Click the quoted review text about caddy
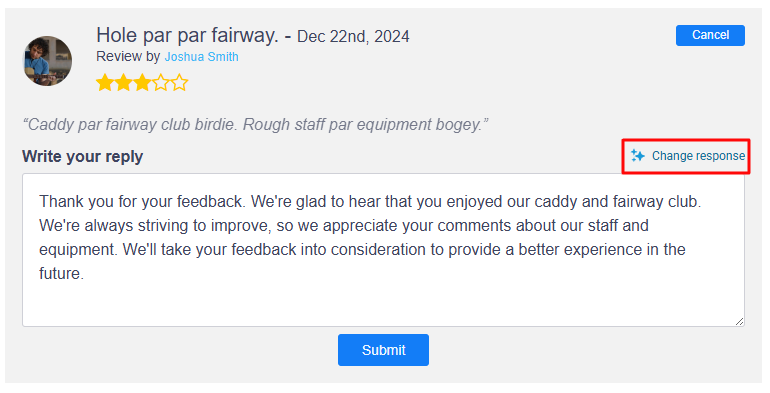770x393 pixels. (255, 124)
